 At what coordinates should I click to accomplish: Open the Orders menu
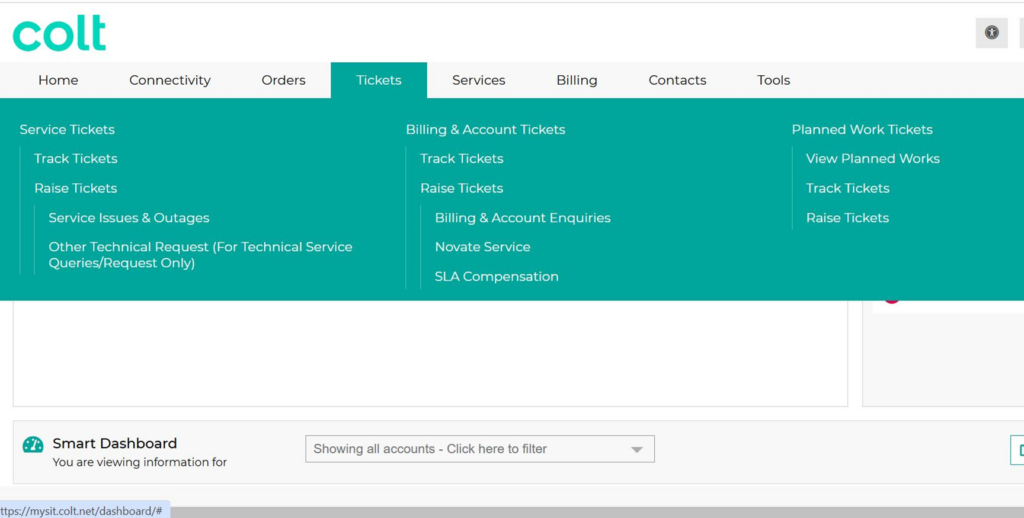[x=283, y=80]
